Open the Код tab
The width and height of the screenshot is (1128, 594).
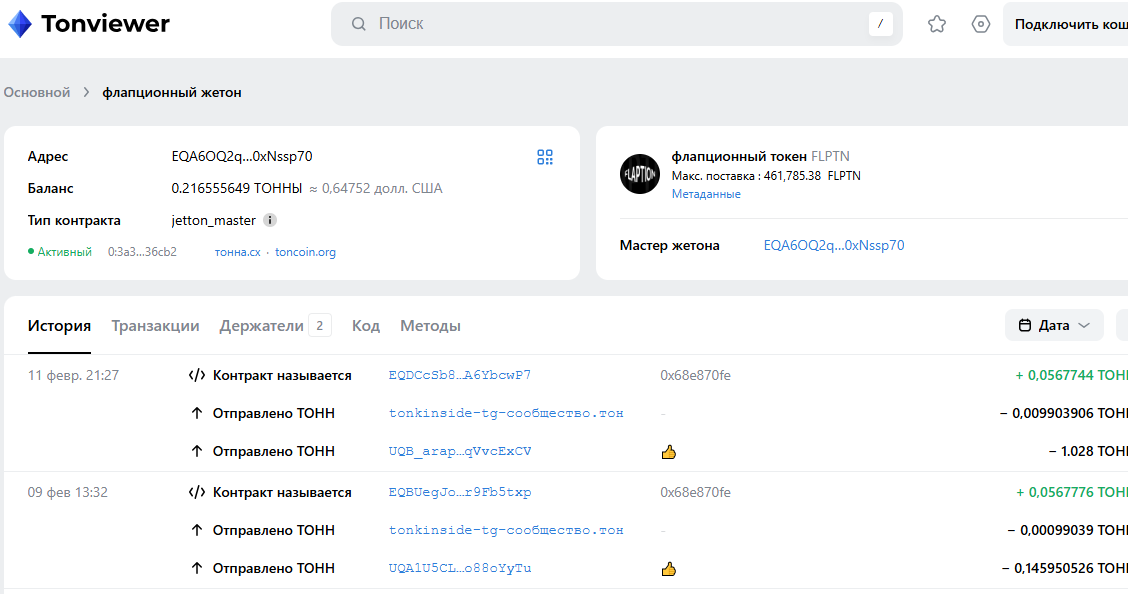pyautogui.click(x=365, y=326)
